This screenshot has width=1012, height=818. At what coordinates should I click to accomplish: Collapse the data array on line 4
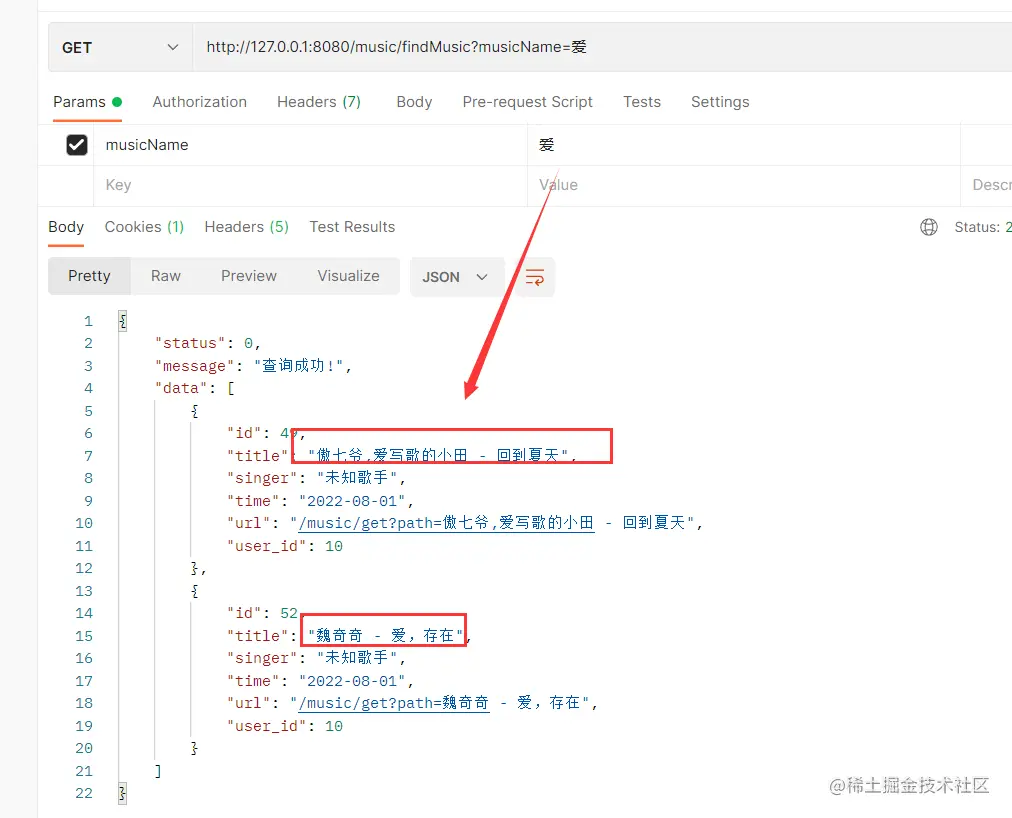coord(230,388)
